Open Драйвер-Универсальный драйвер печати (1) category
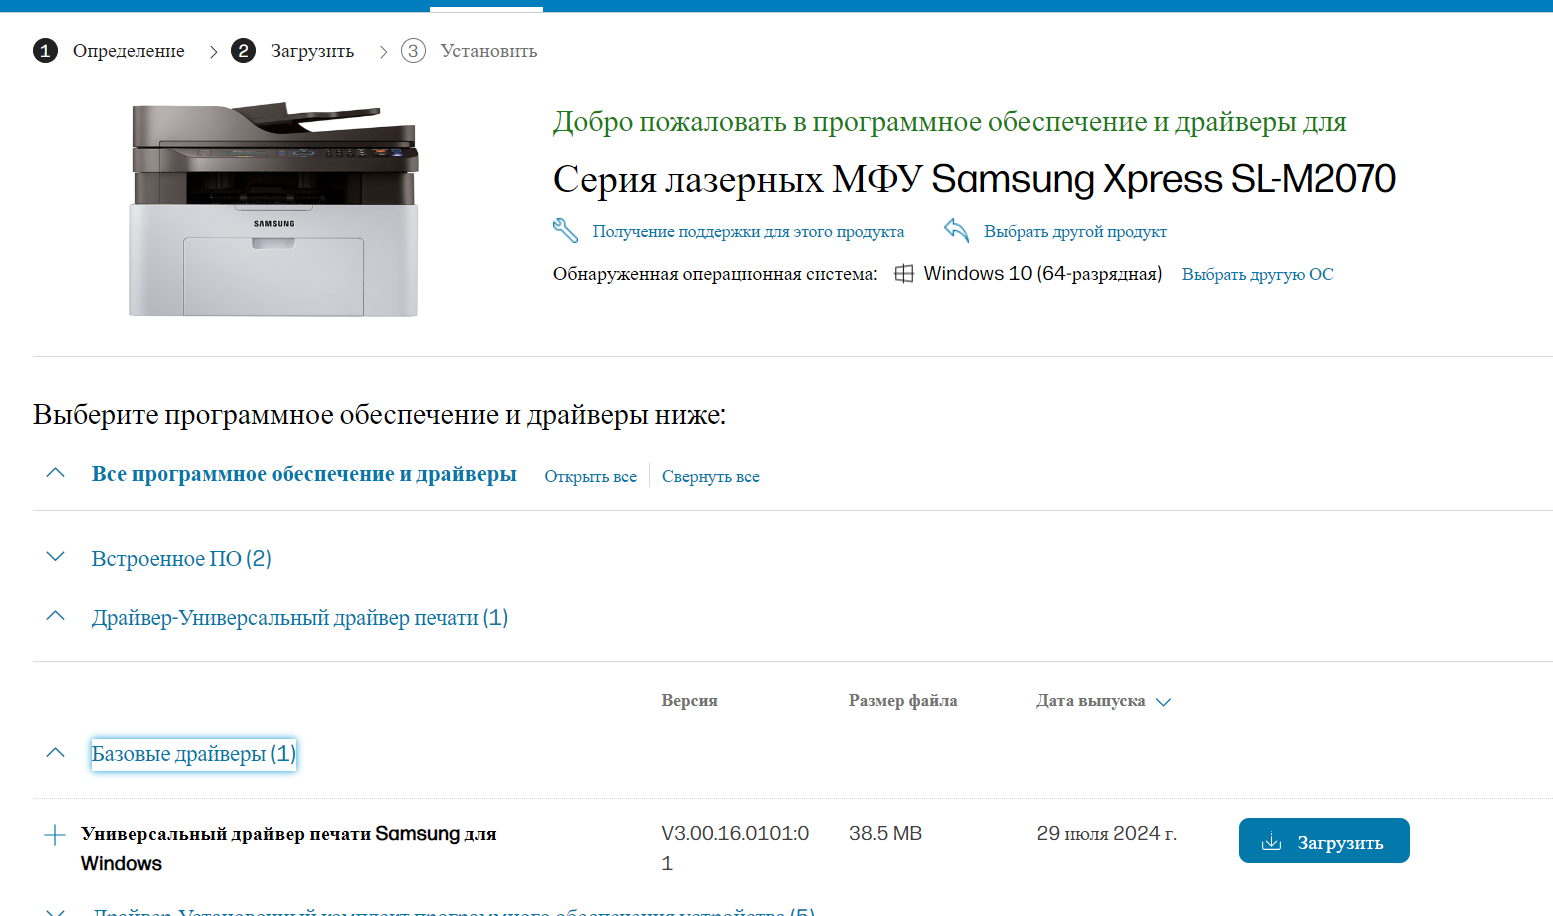This screenshot has height=916, width=1553. click(299, 618)
